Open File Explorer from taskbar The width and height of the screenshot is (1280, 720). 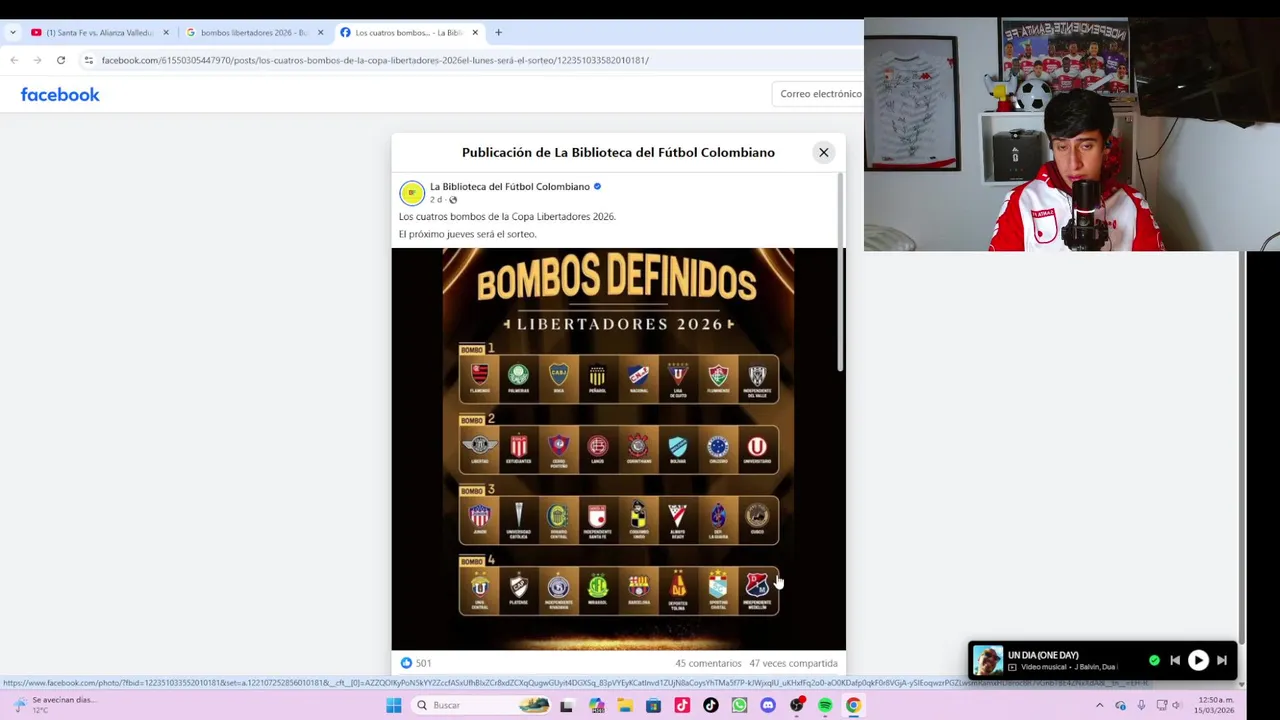pyautogui.click(x=625, y=705)
